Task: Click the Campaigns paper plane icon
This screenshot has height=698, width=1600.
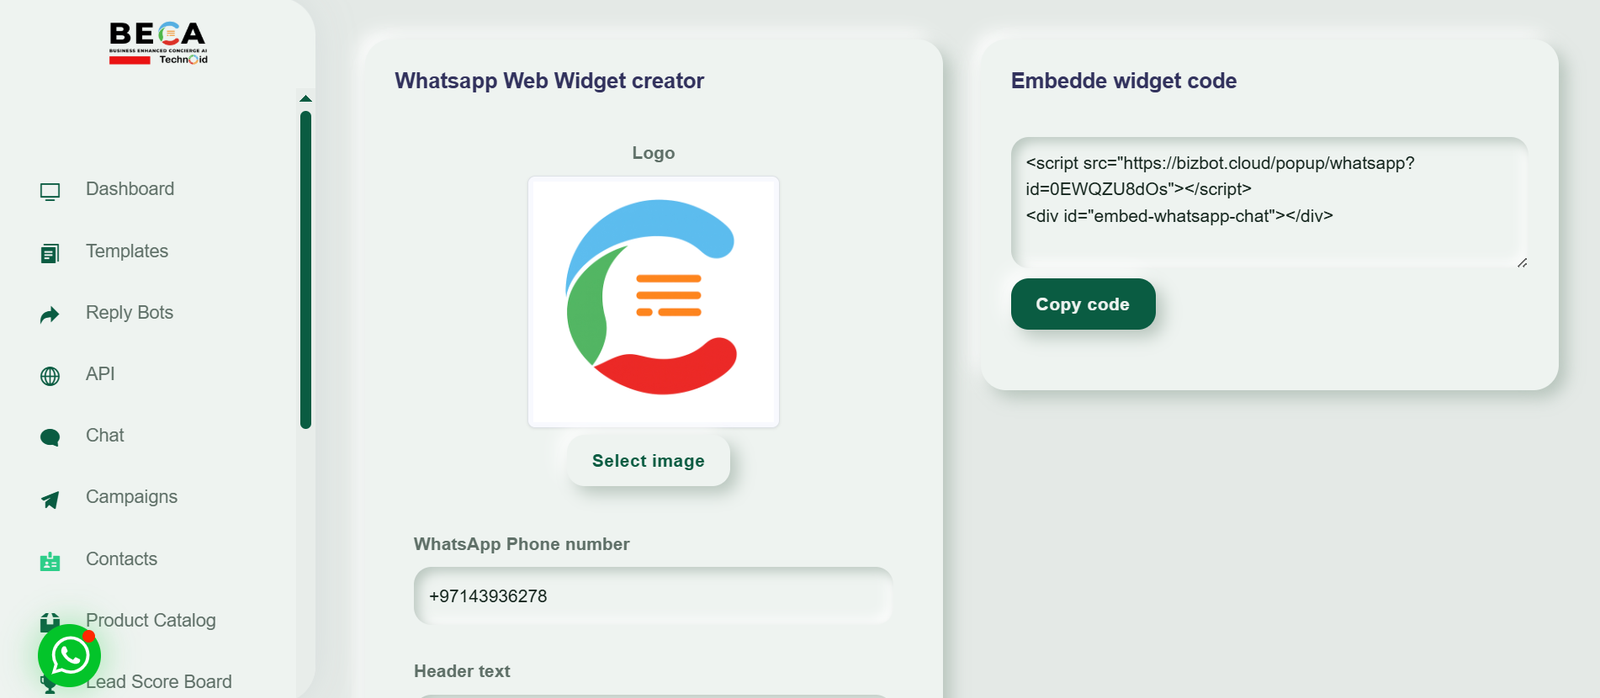Action: (50, 499)
